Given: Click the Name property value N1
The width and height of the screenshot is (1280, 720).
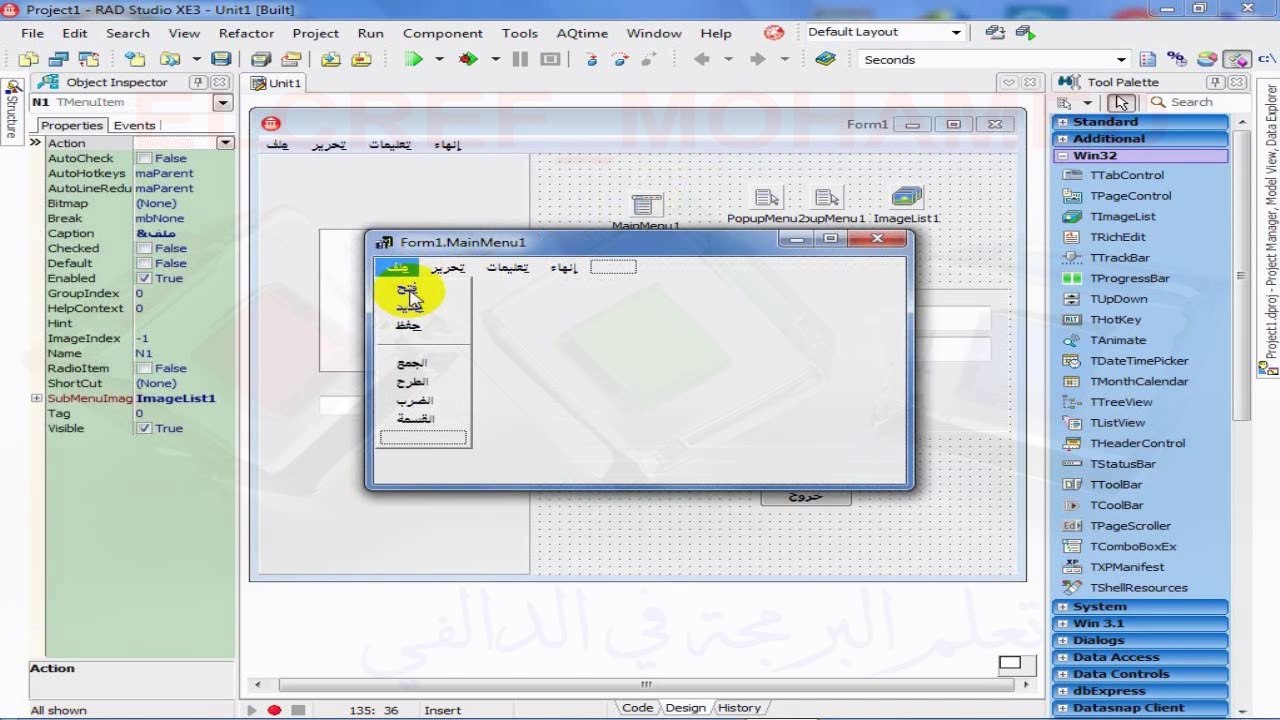Looking at the screenshot, I should point(183,353).
